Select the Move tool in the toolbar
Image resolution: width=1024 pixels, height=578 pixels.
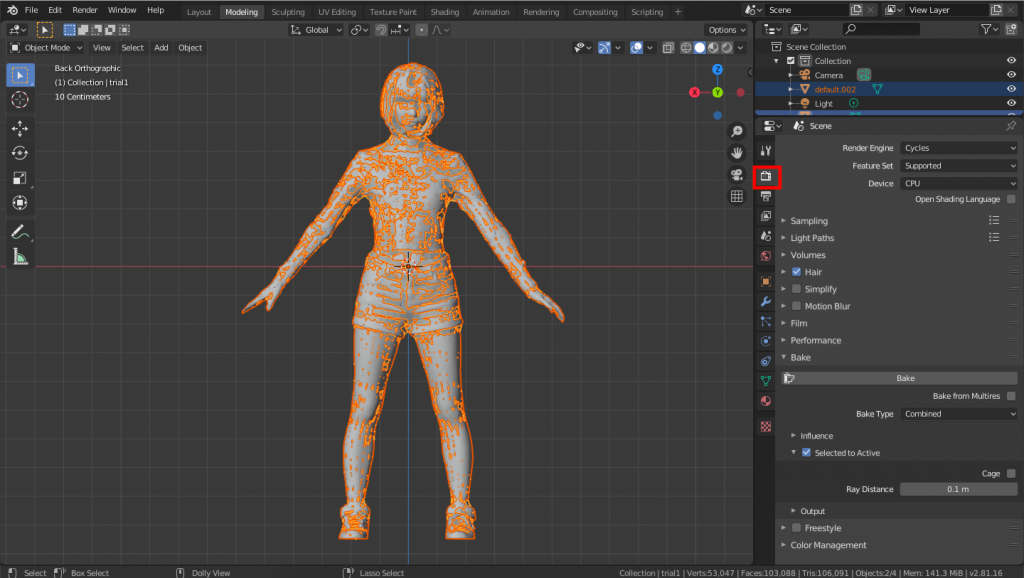coord(20,128)
